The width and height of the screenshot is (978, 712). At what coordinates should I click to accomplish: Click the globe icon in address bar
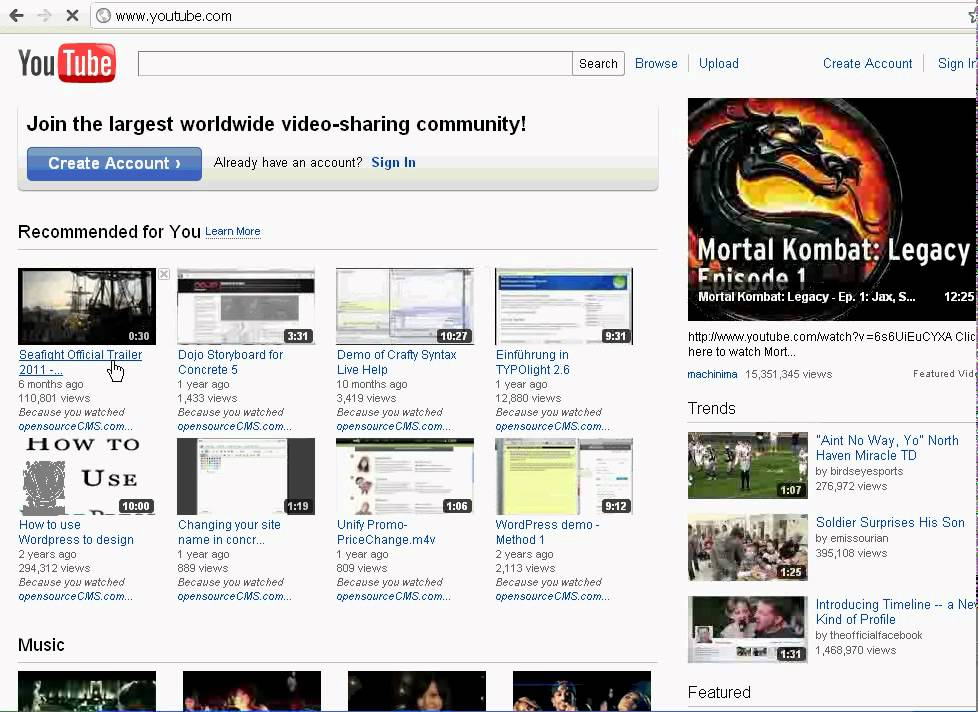coord(104,16)
